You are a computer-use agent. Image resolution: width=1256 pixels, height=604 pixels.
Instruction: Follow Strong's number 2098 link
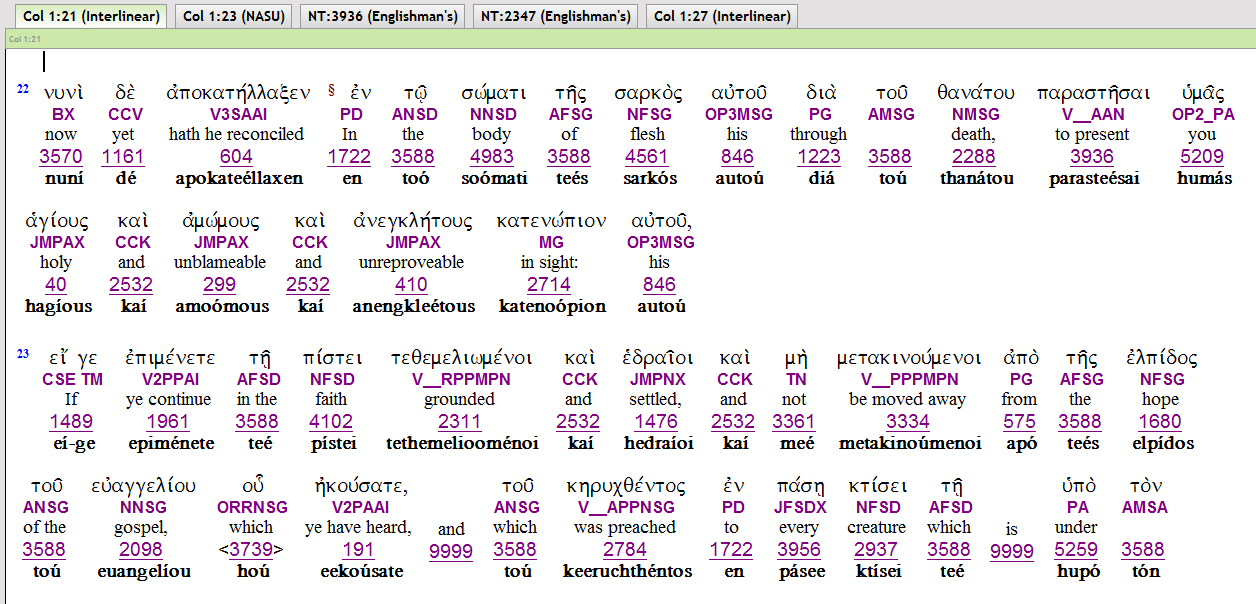pyautogui.click(x=140, y=550)
